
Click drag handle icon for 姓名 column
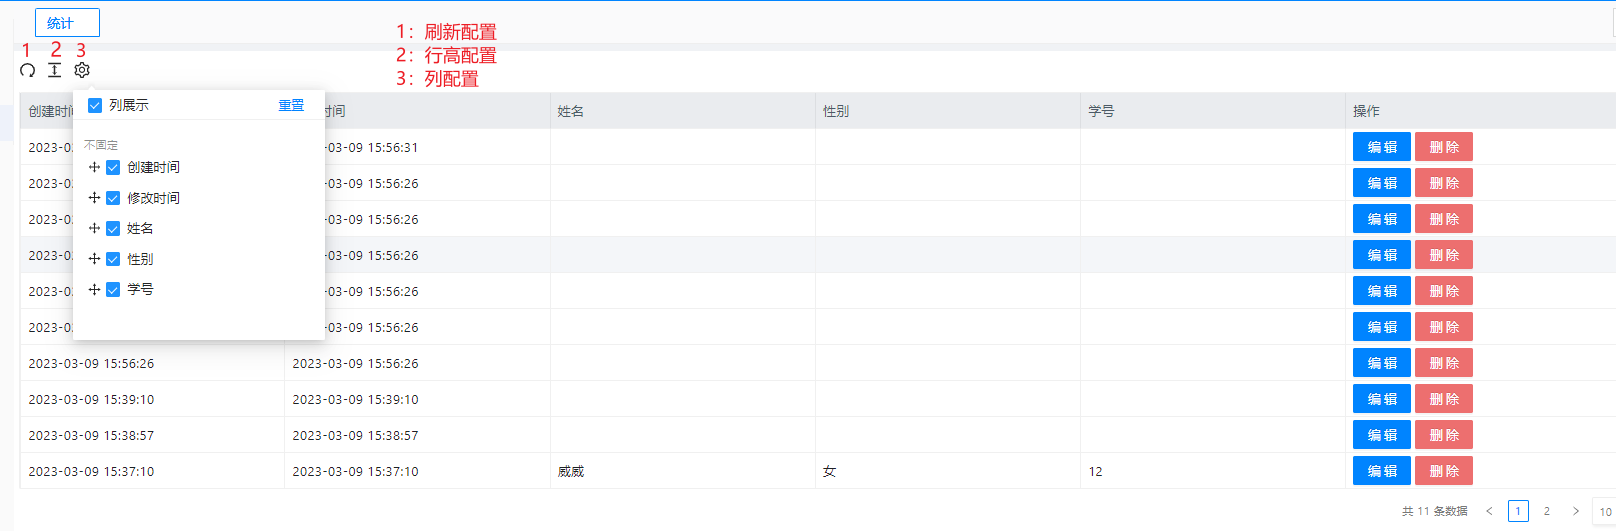pyautogui.click(x=94, y=228)
